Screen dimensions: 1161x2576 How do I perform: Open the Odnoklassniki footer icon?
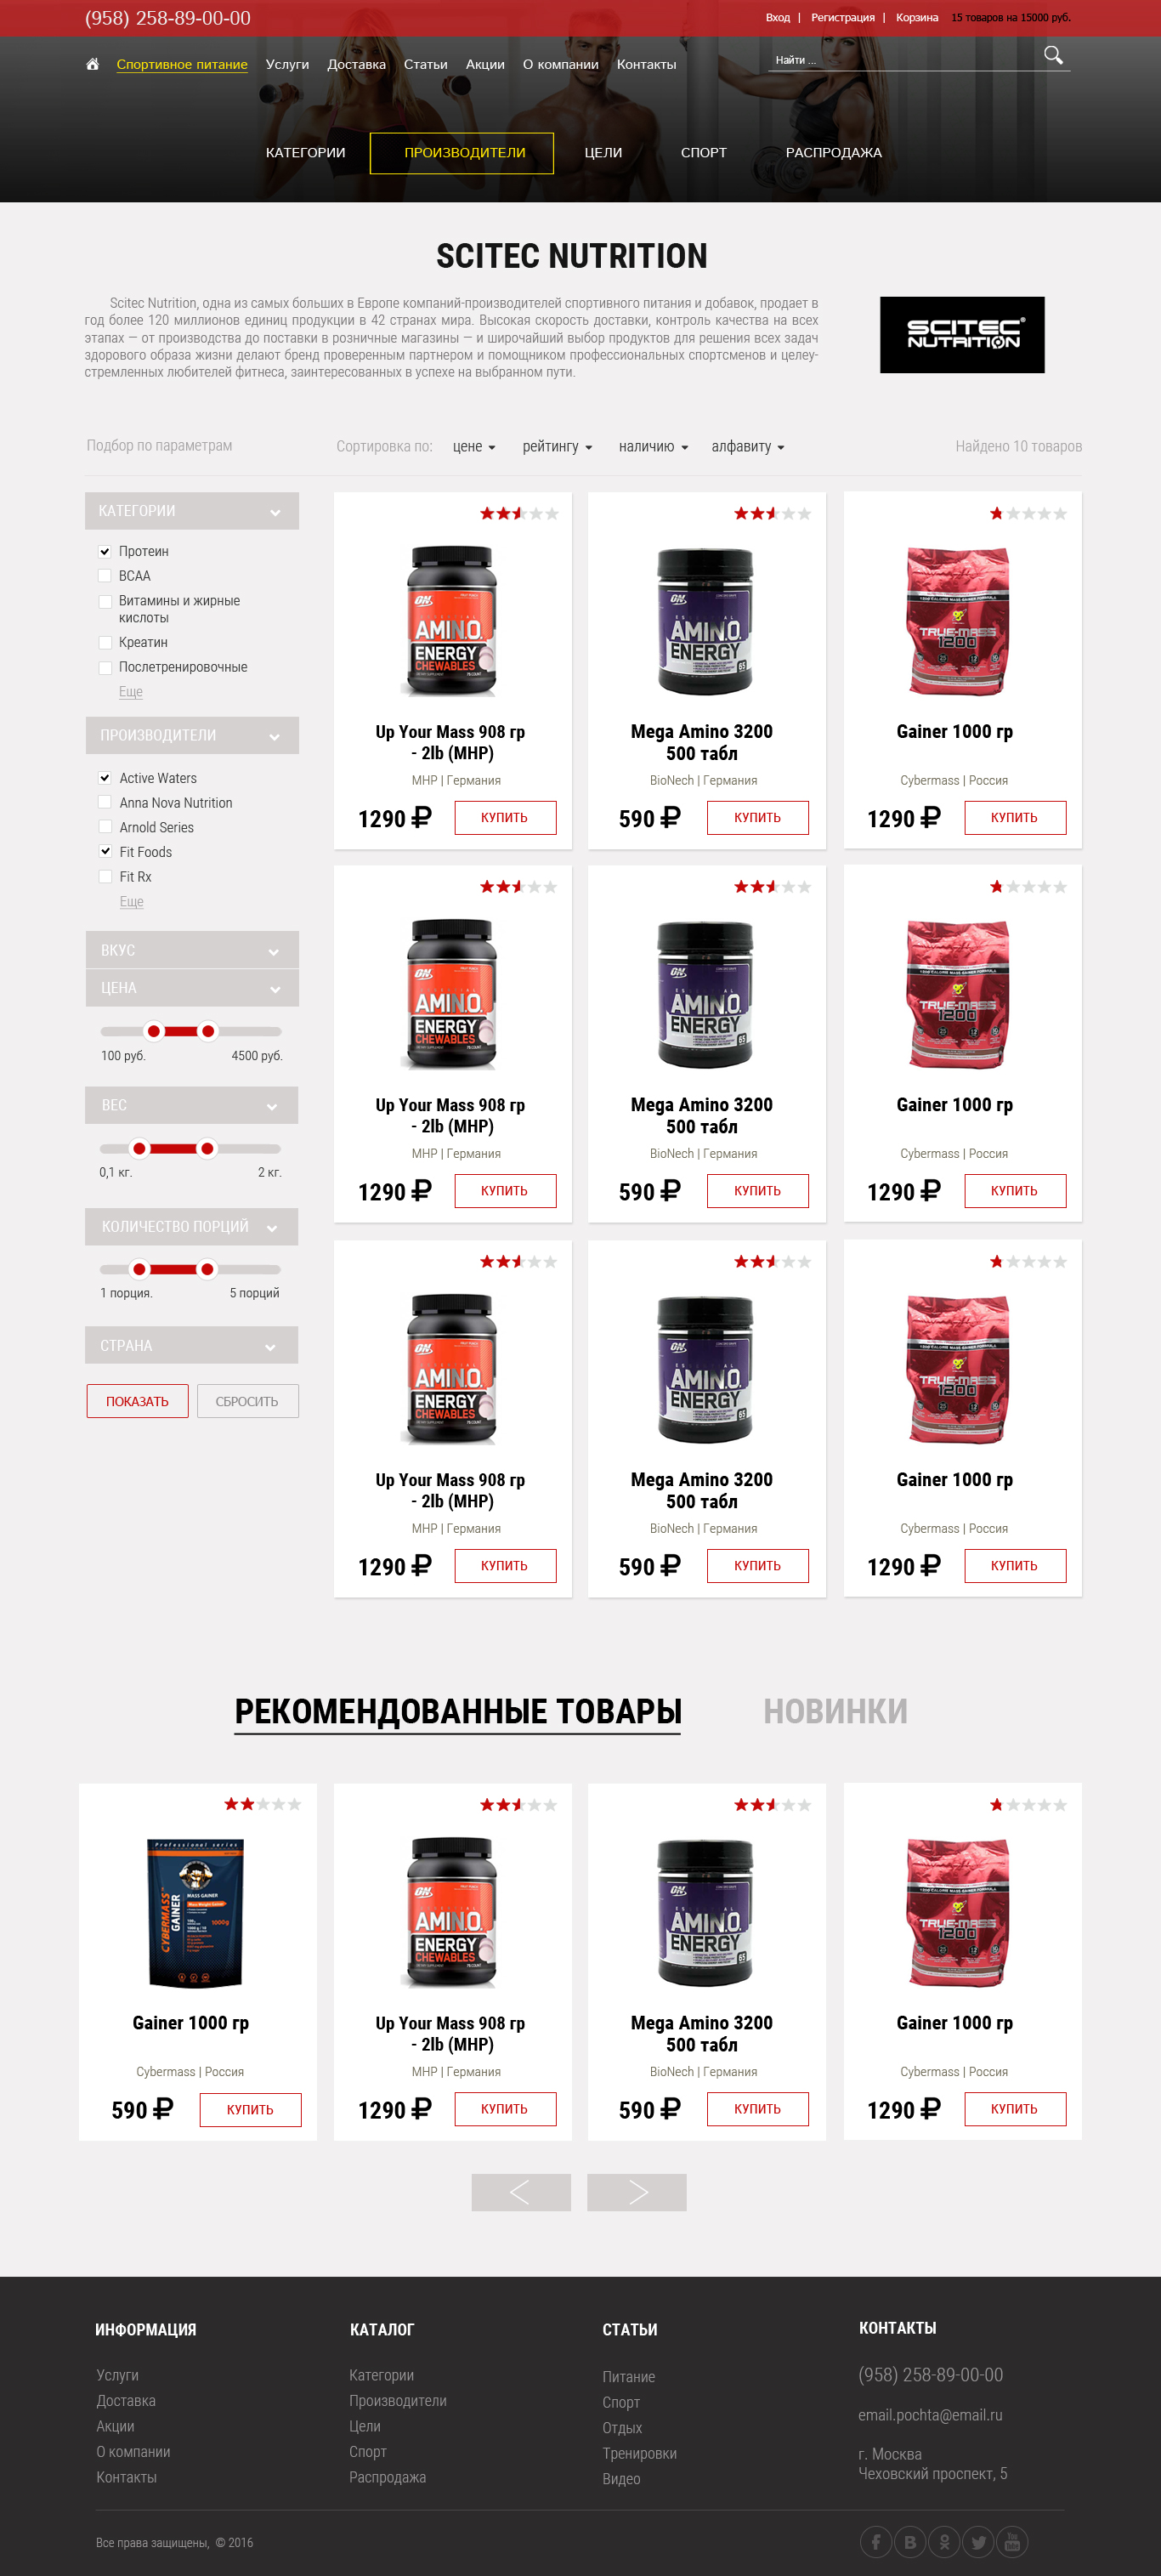[944, 2541]
